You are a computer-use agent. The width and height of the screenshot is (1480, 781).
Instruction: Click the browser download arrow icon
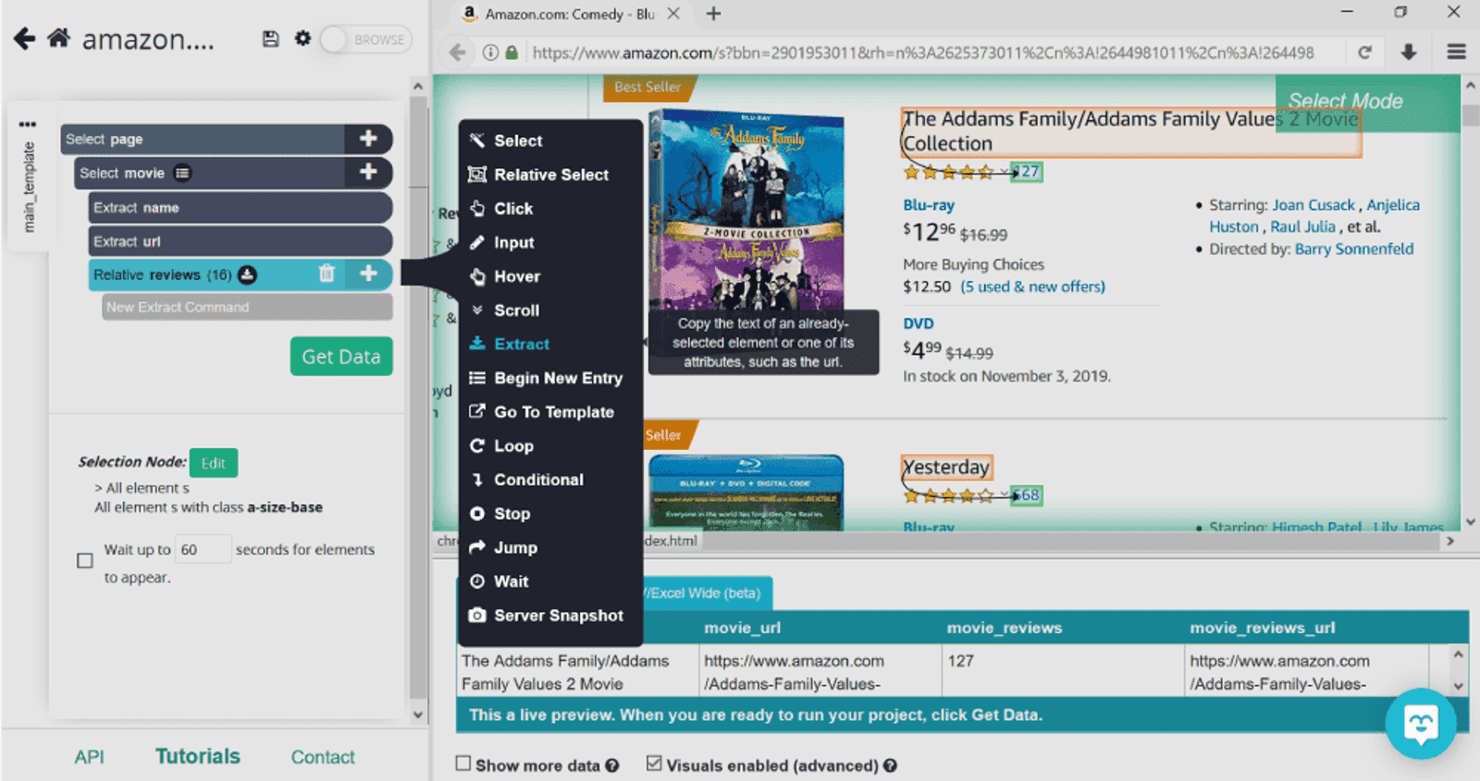click(1409, 53)
